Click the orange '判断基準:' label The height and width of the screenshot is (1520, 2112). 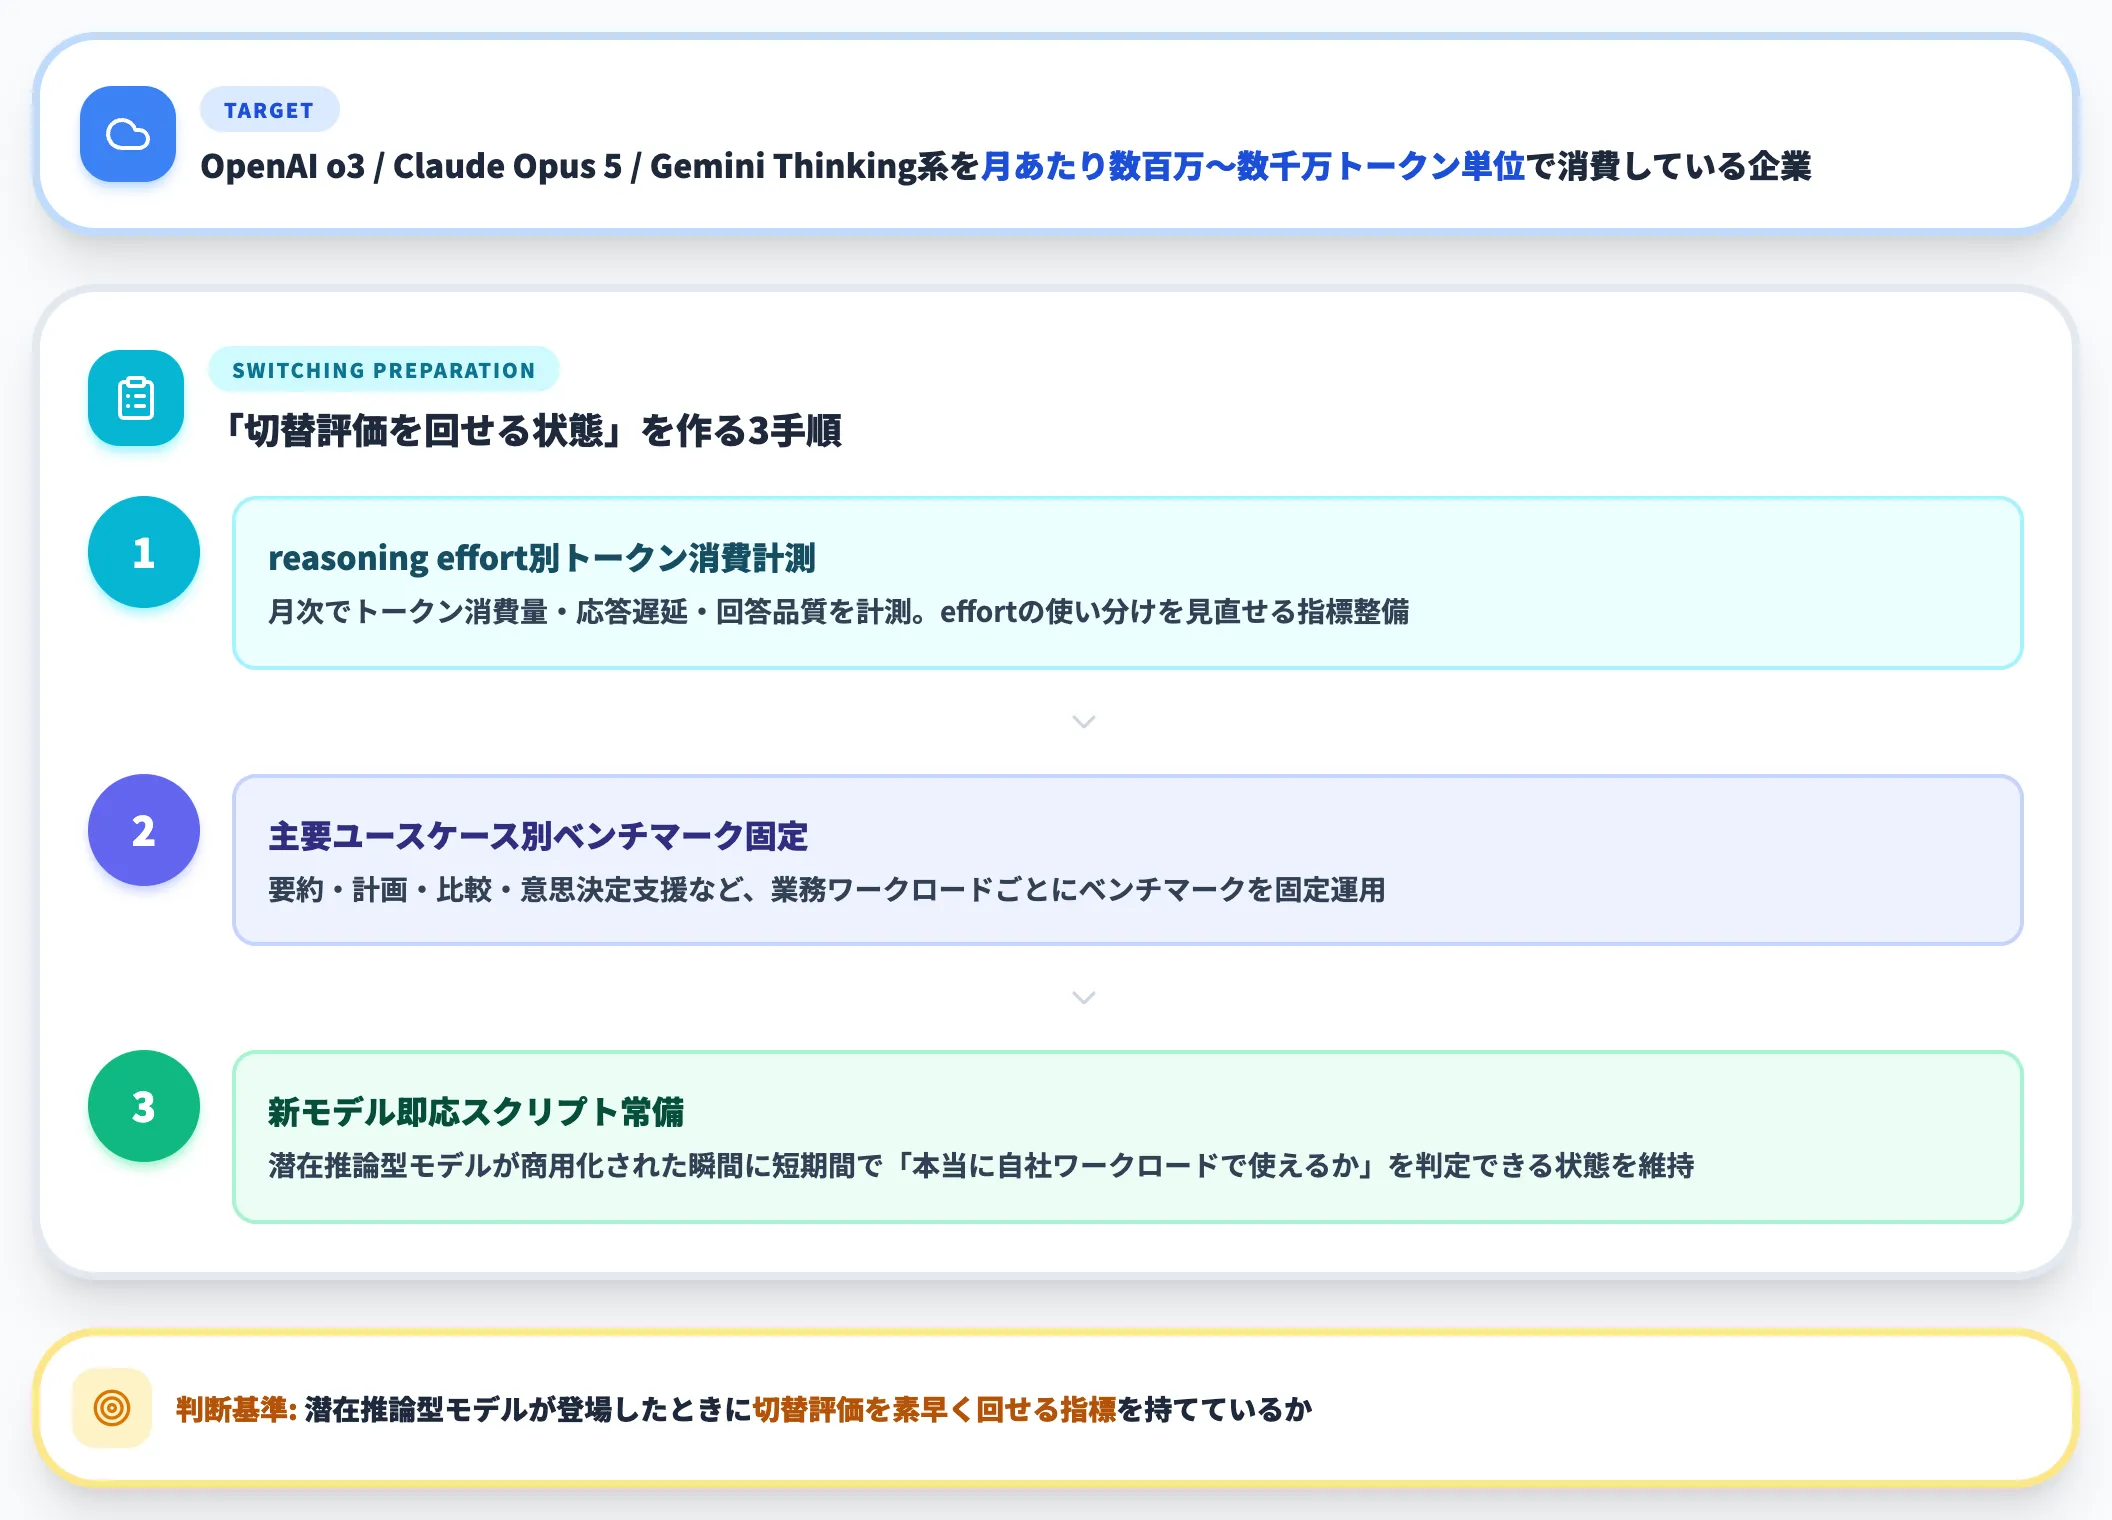tap(236, 1409)
